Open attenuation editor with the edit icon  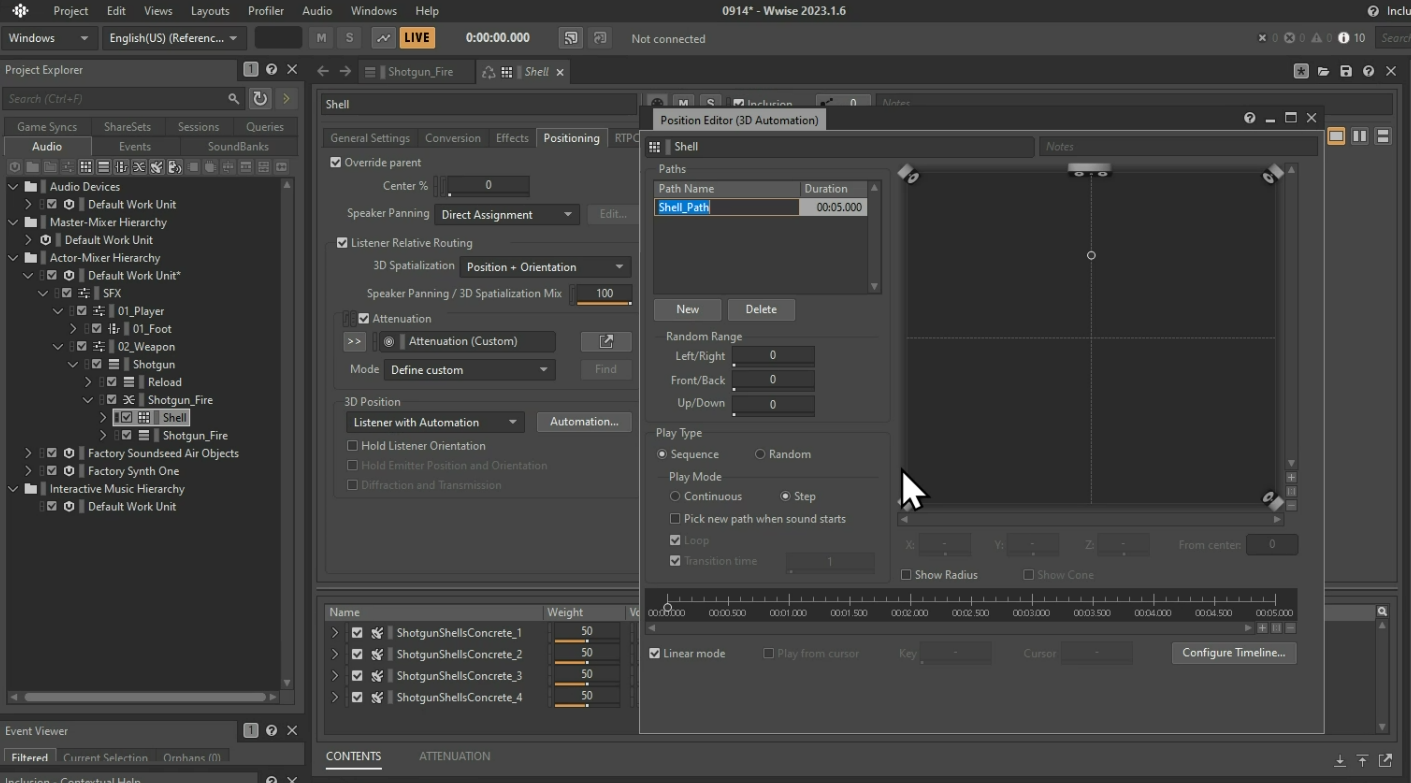pyautogui.click(x=606, y=341)
